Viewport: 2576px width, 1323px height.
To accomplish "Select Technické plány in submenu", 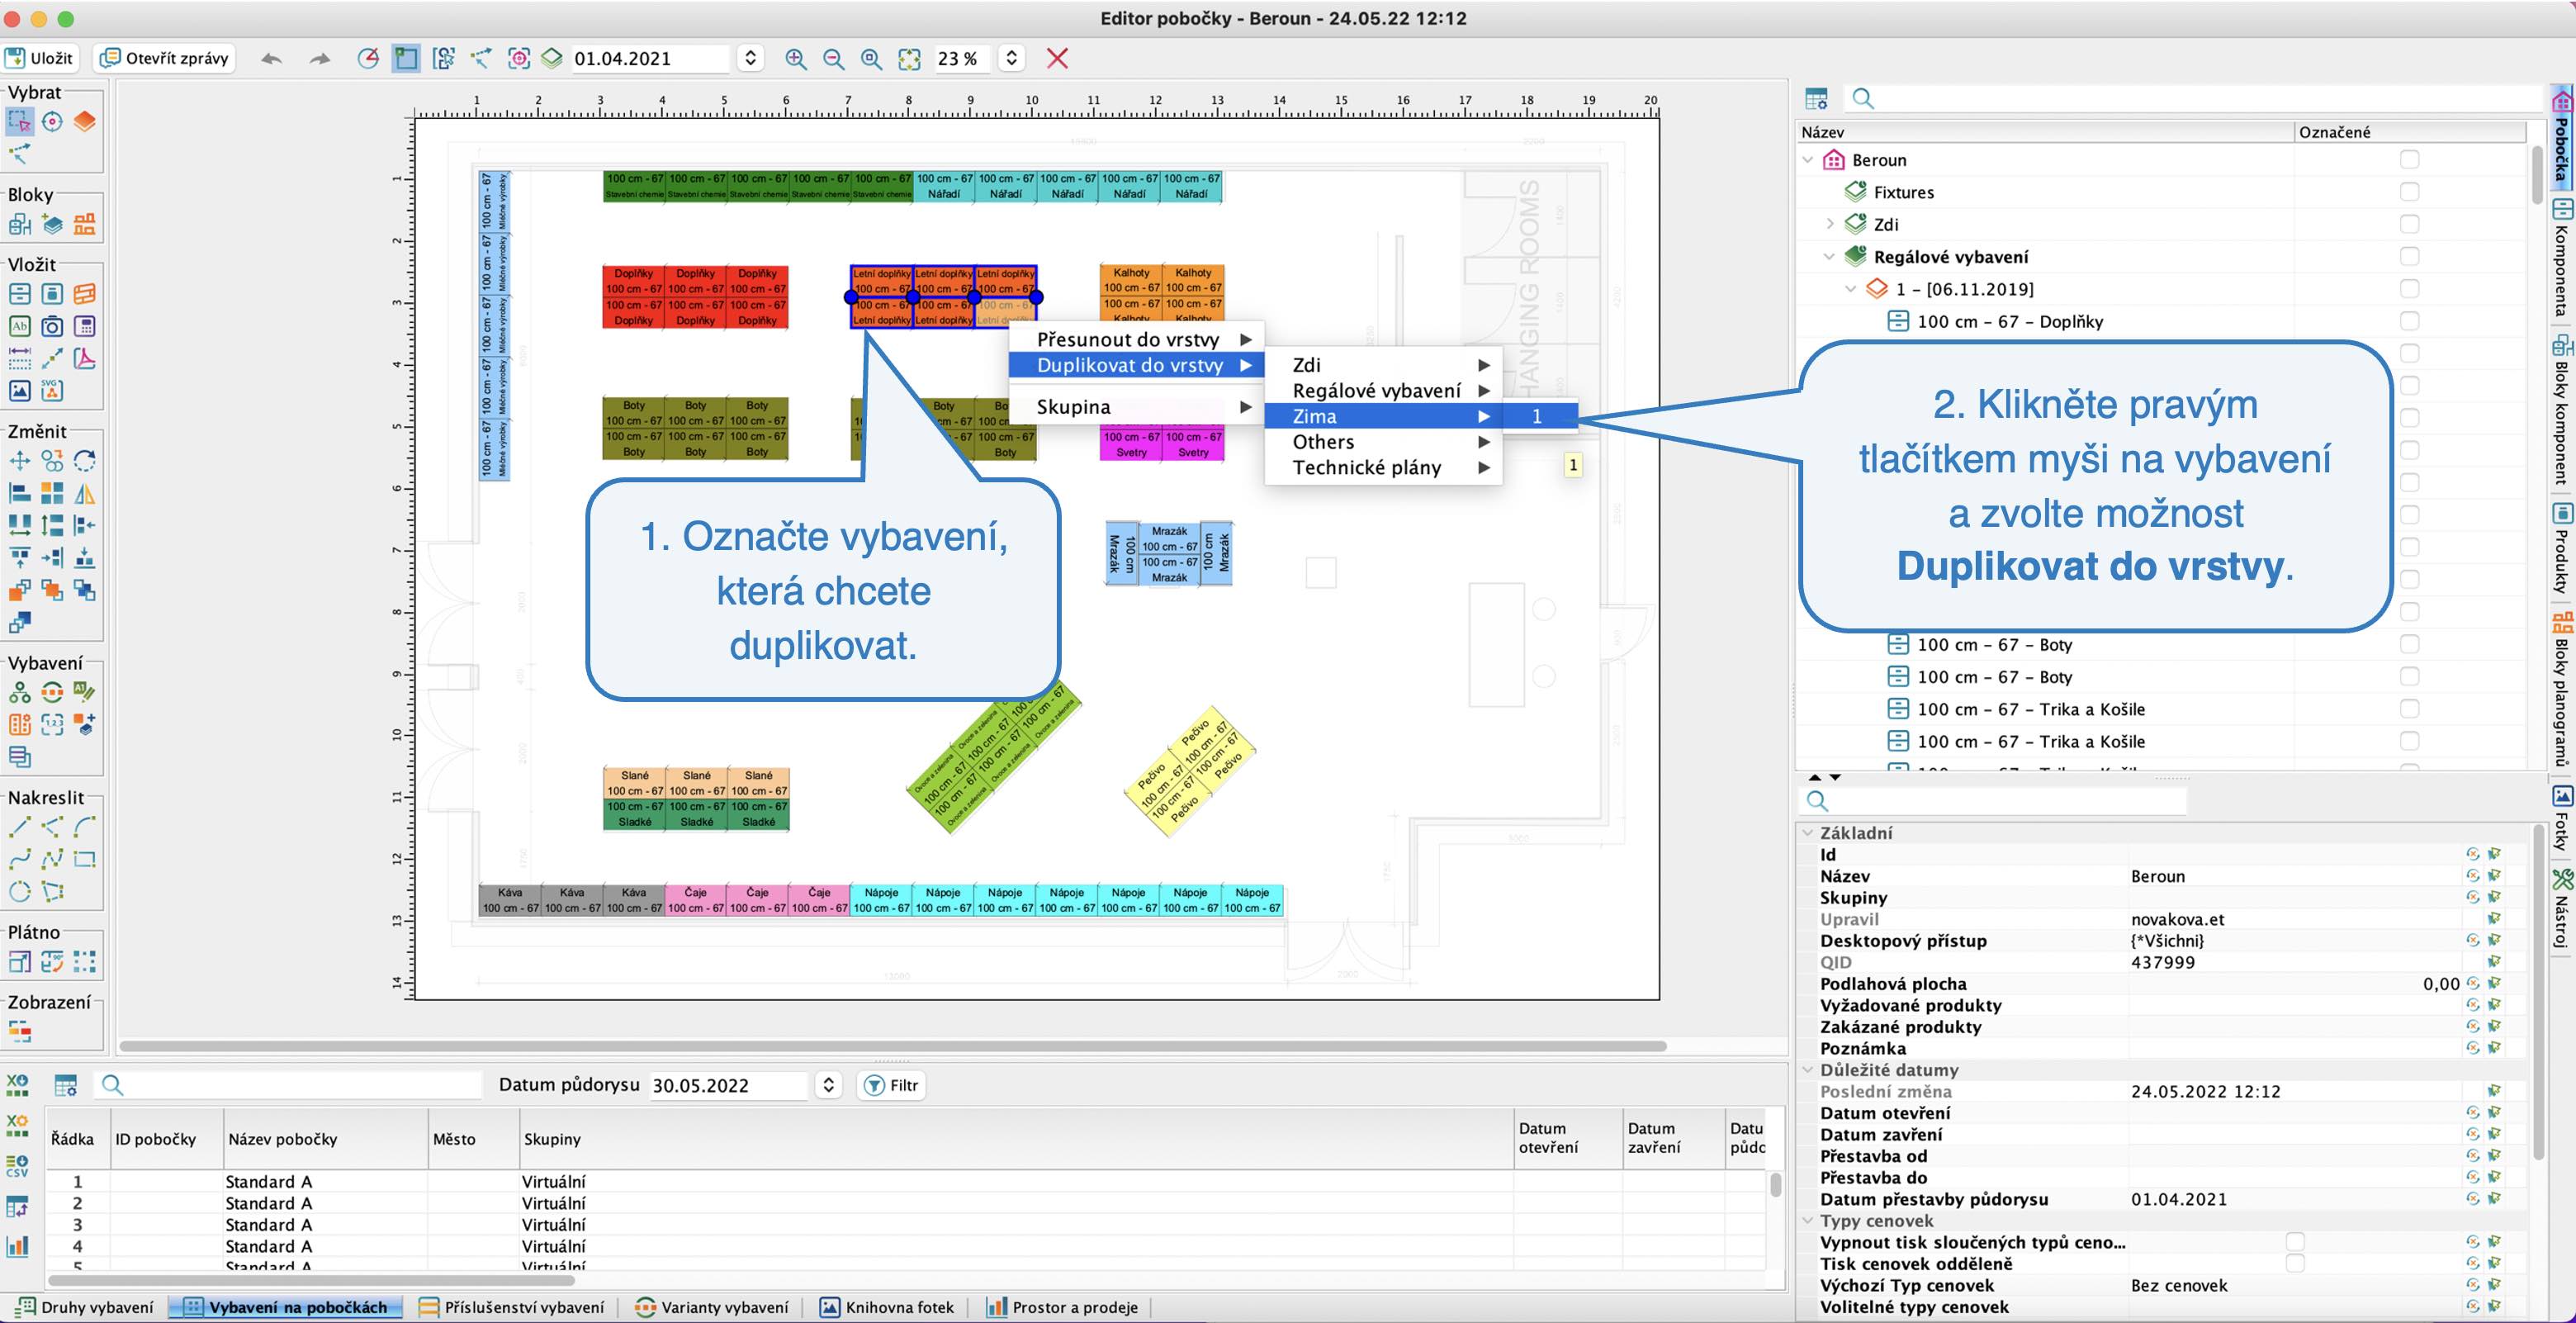I will click(x=1383, y=467).
